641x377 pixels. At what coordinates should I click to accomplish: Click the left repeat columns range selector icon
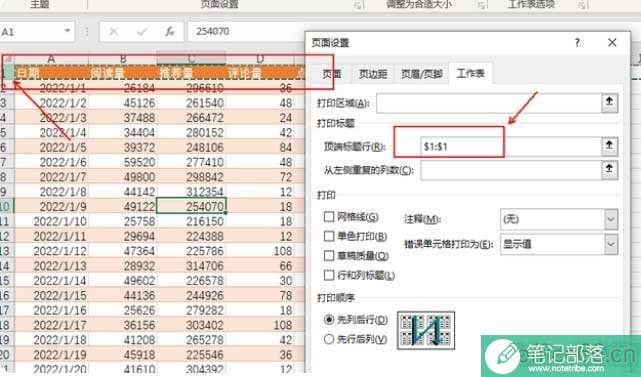tap(609, 170)
